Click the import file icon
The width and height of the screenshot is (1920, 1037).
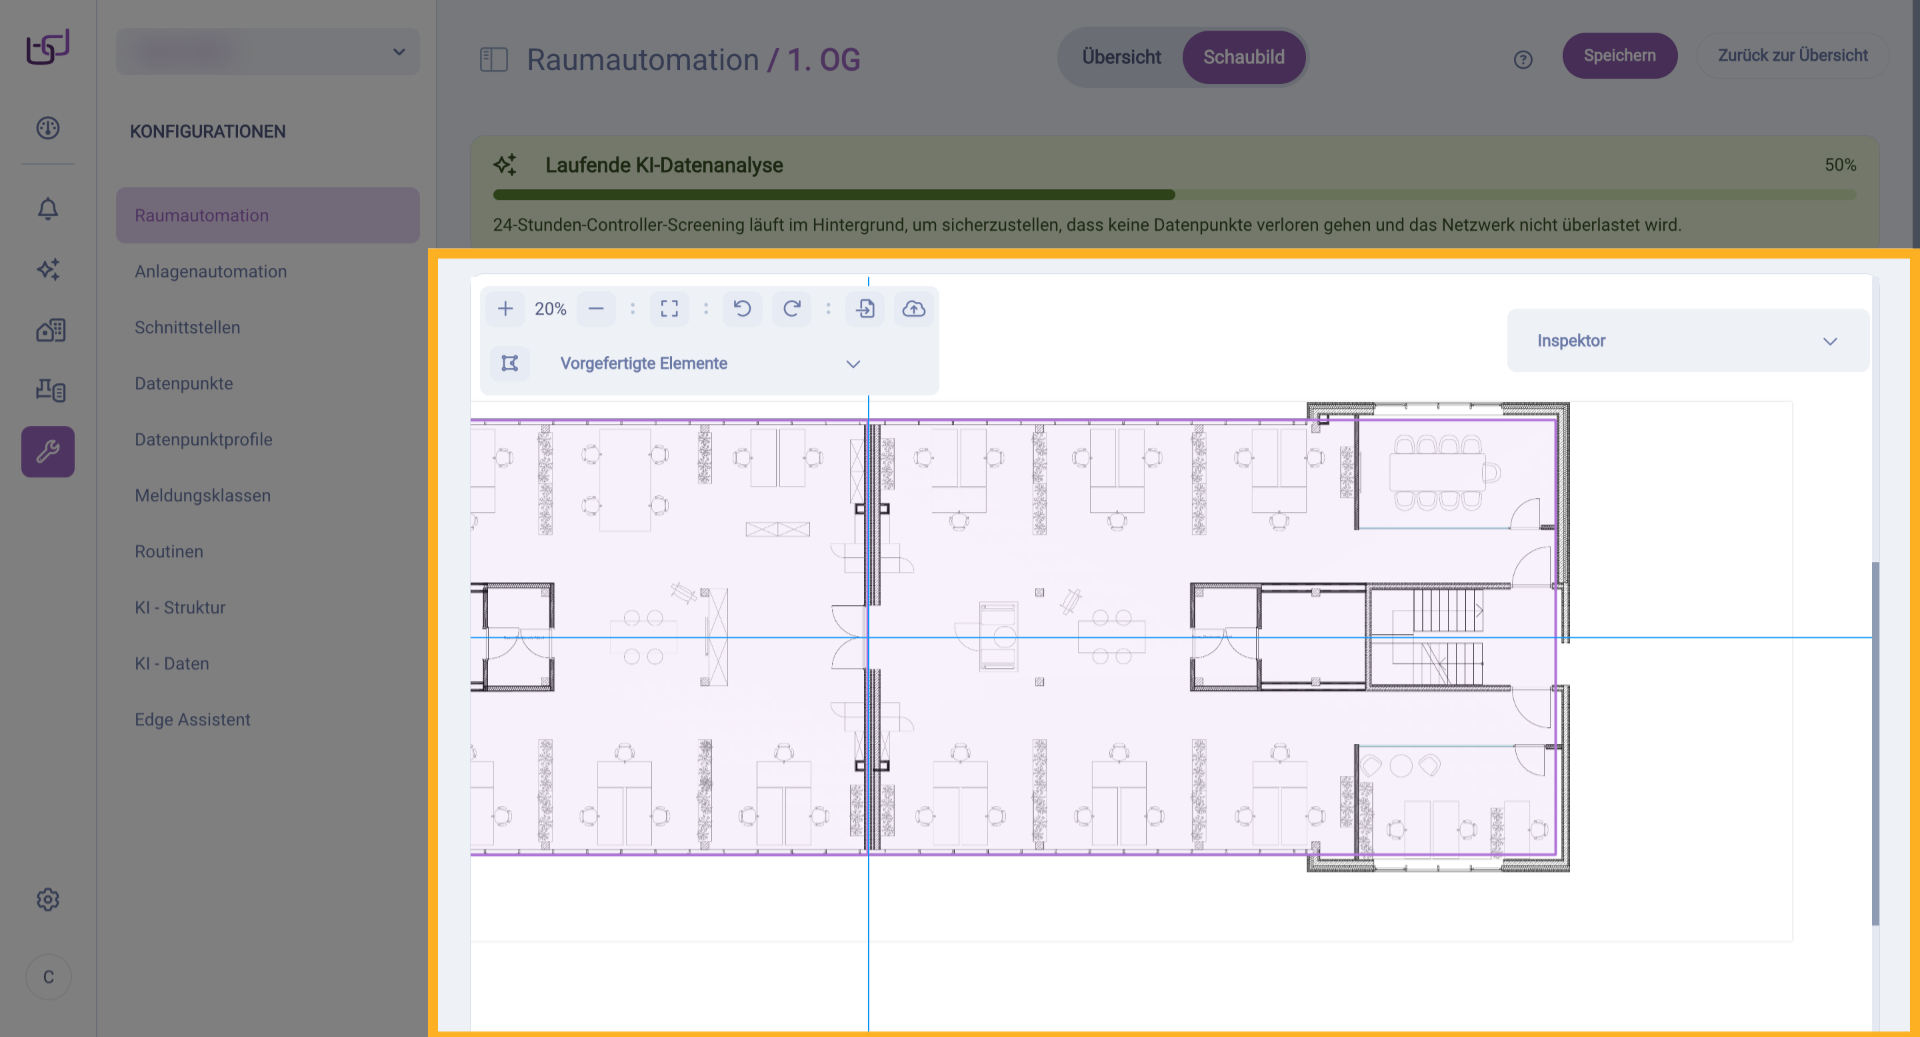pos(865,309)
